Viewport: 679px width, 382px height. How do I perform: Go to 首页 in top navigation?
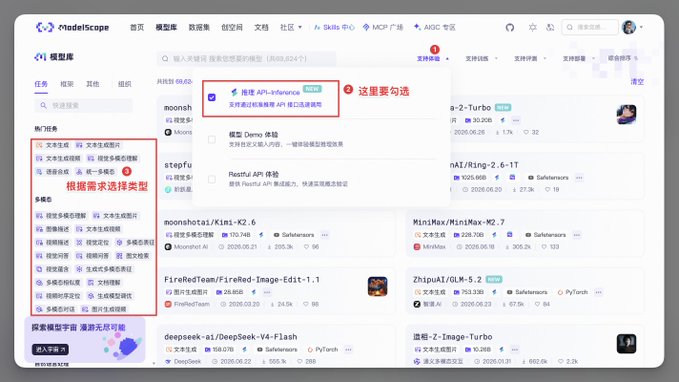[x=137, y=27]
